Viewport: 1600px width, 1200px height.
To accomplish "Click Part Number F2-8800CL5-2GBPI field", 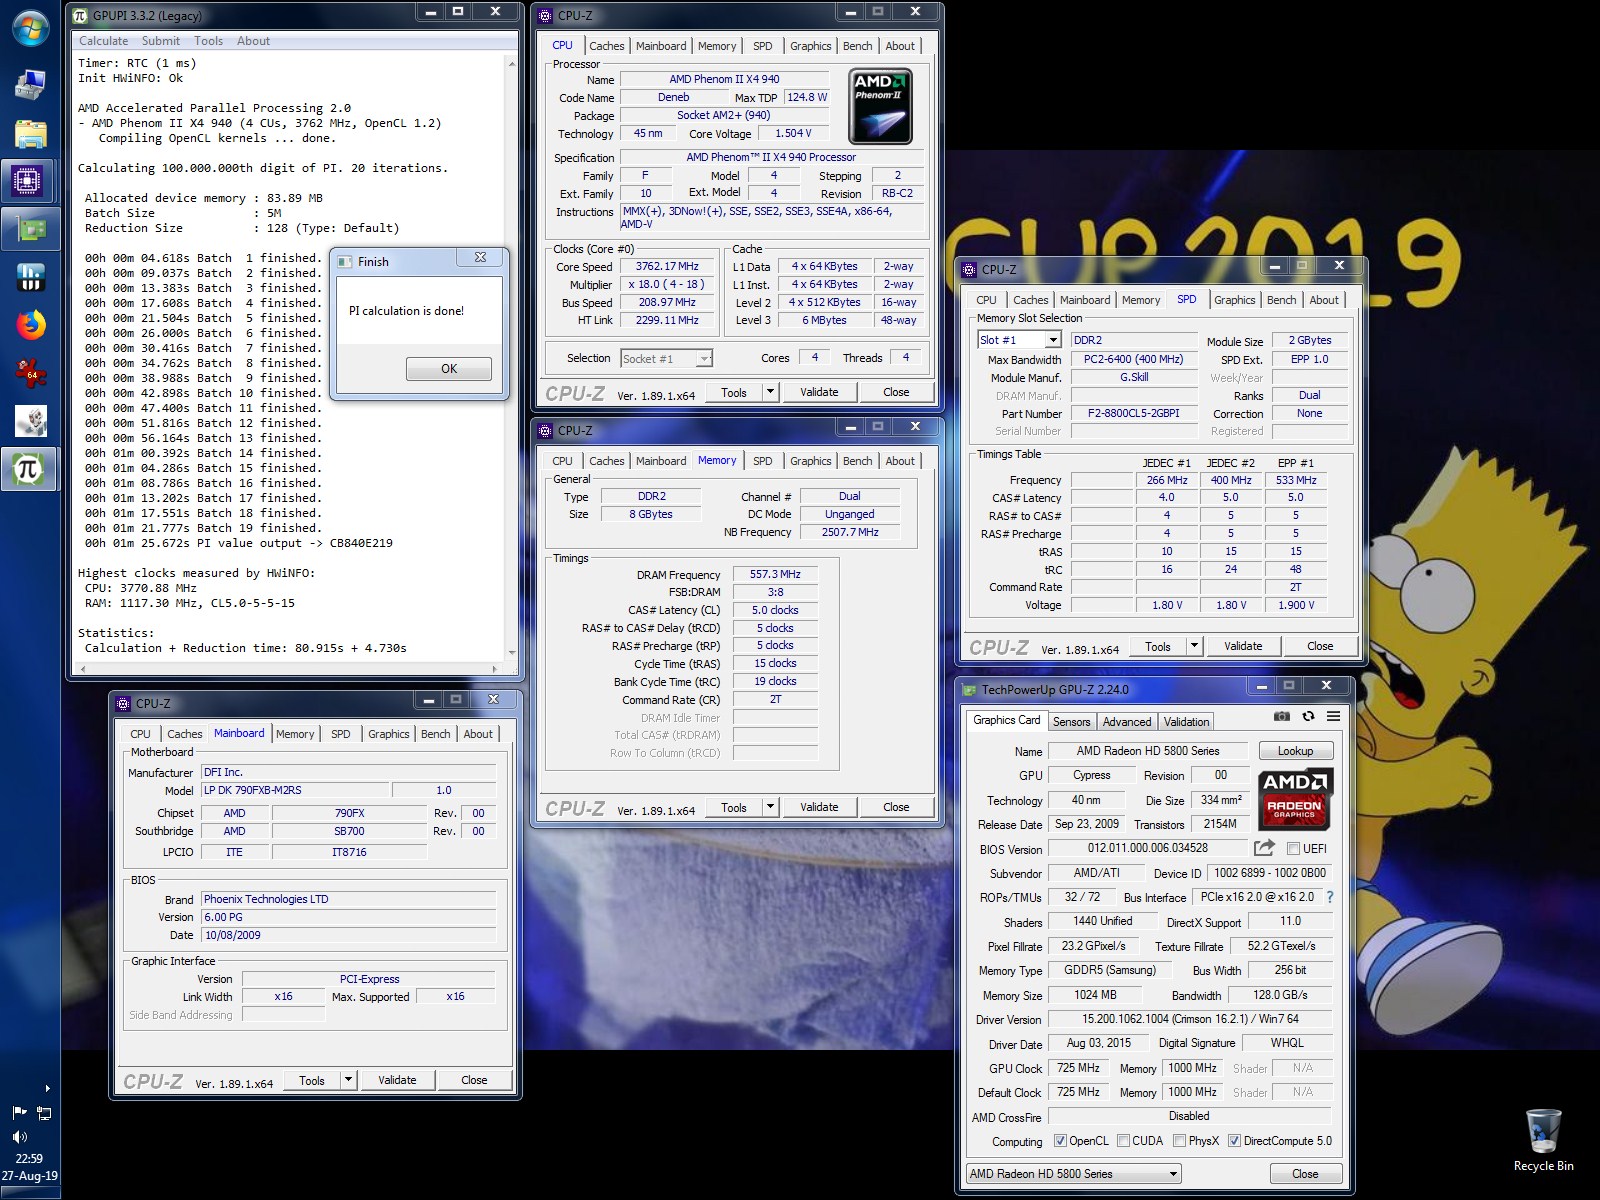I will coord(1133,413).
